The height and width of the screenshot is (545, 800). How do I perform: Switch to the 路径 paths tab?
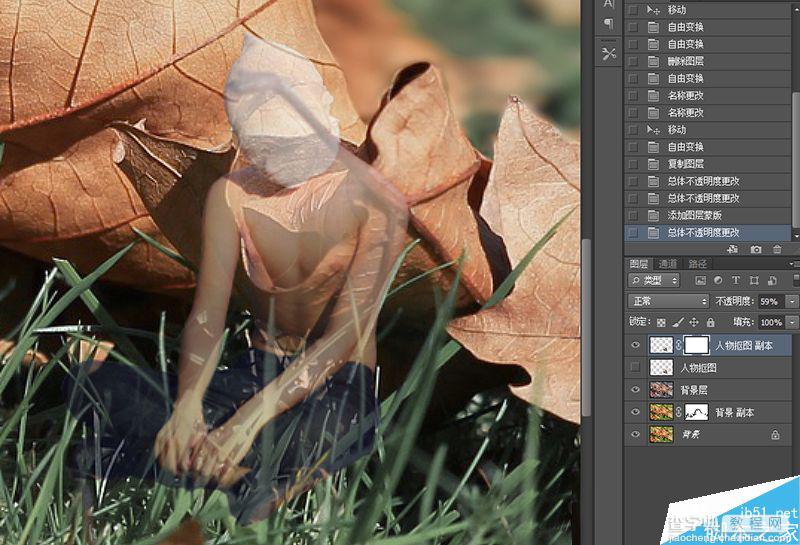pos(697,264)
